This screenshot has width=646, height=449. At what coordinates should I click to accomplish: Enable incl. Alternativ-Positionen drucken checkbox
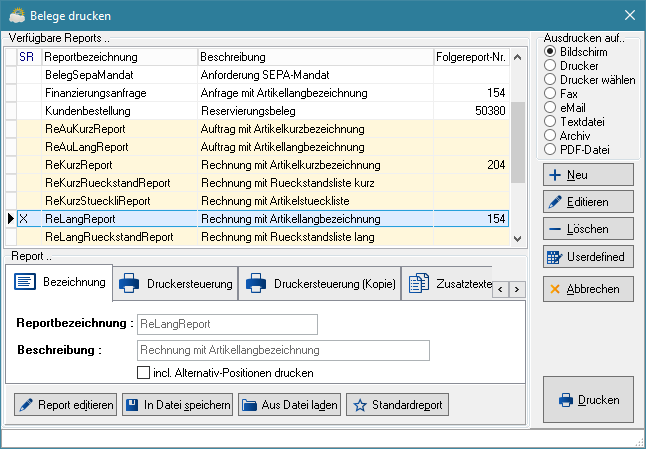coord(143,373)
